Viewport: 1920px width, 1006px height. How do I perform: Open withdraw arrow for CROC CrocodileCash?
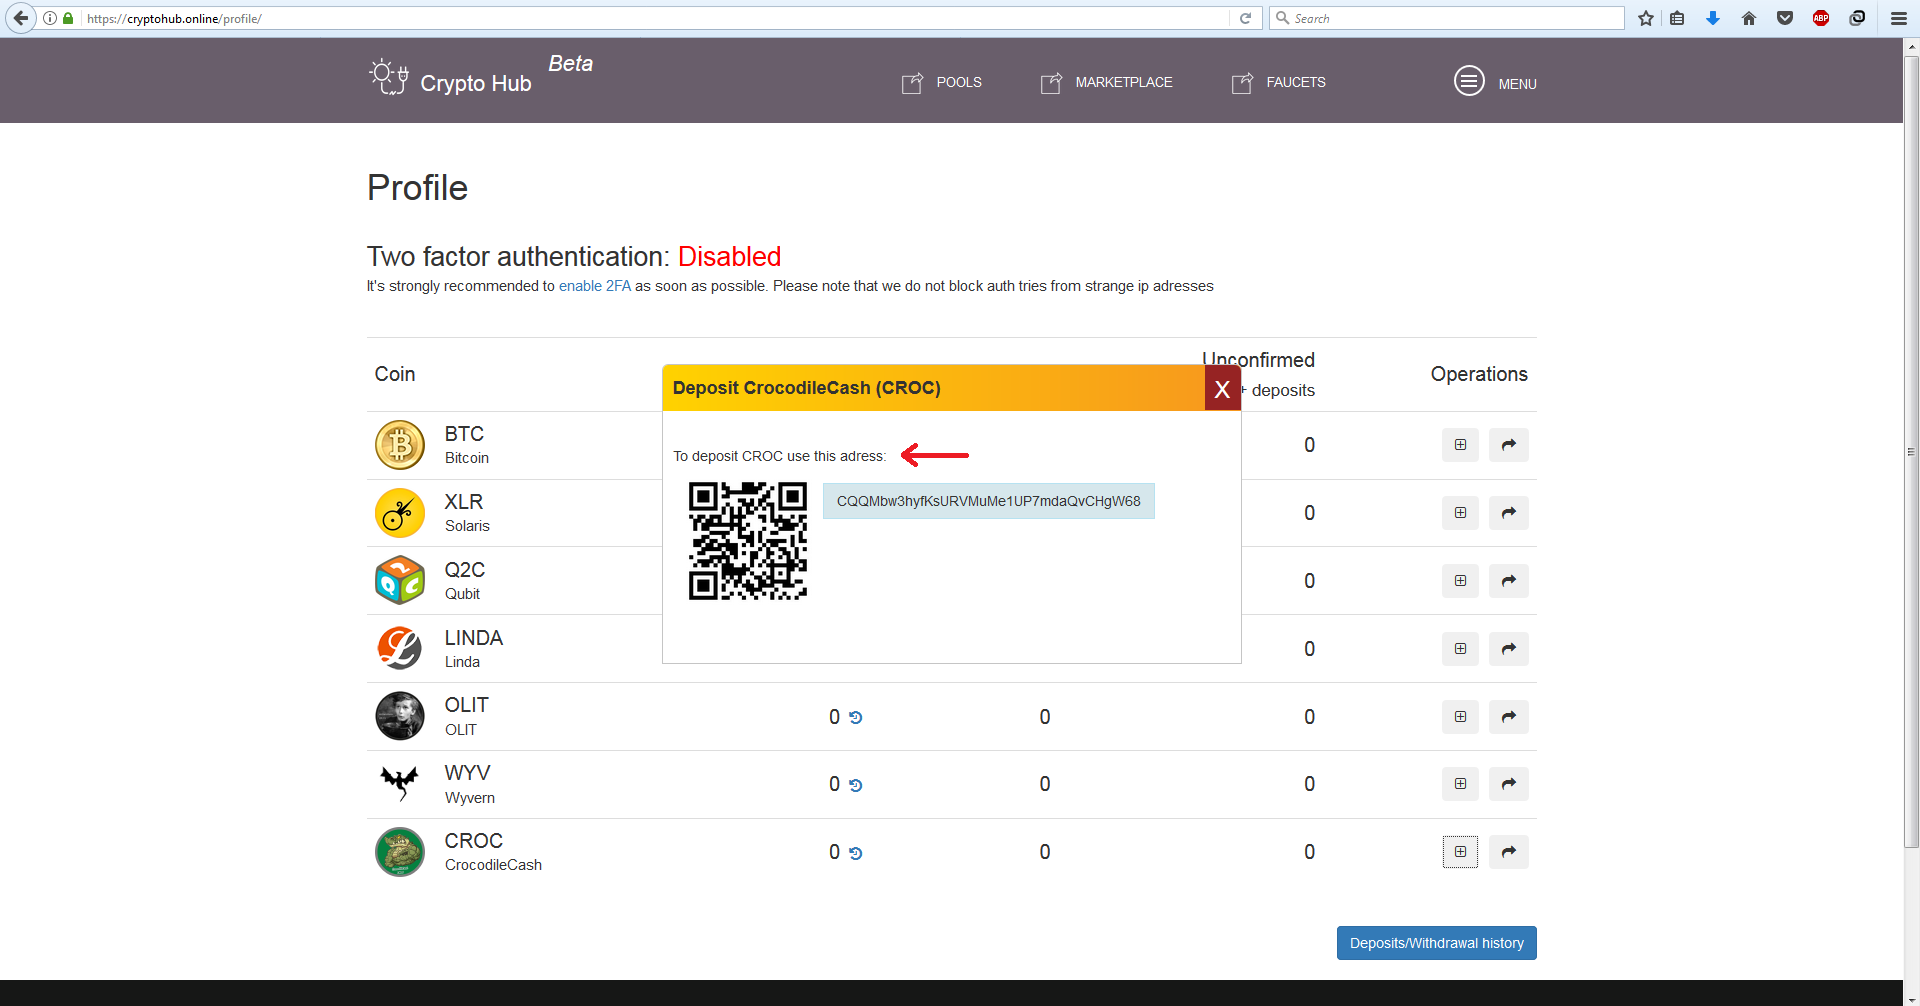pos(1508,852)
